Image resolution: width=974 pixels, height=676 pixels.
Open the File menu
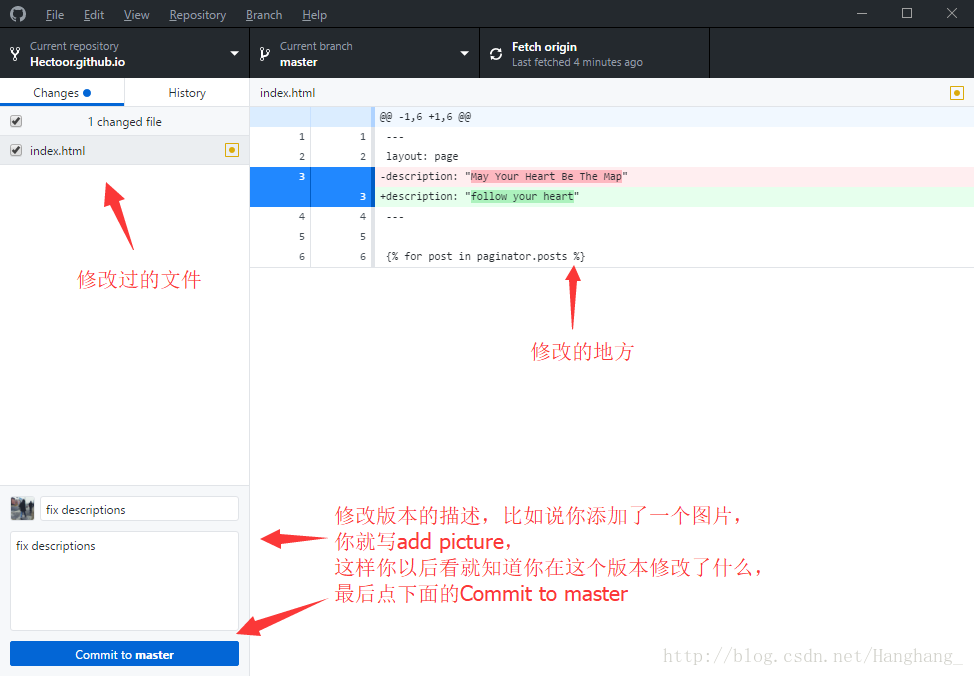click(x=55, y=14)
